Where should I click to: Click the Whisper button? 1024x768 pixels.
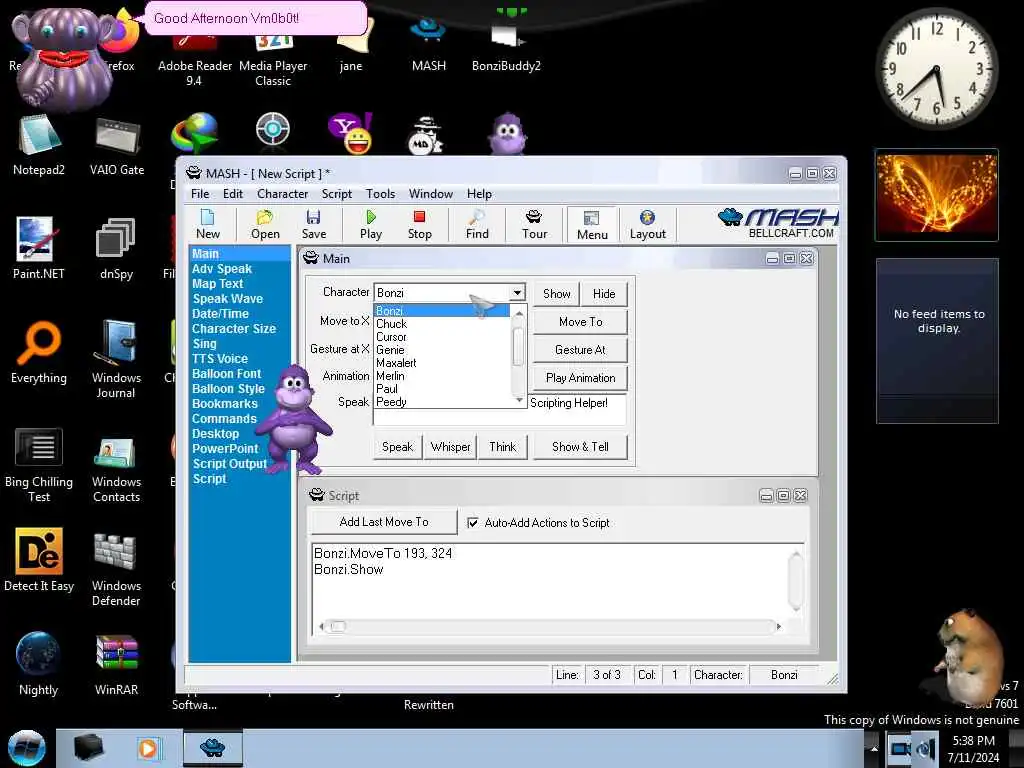451,447
